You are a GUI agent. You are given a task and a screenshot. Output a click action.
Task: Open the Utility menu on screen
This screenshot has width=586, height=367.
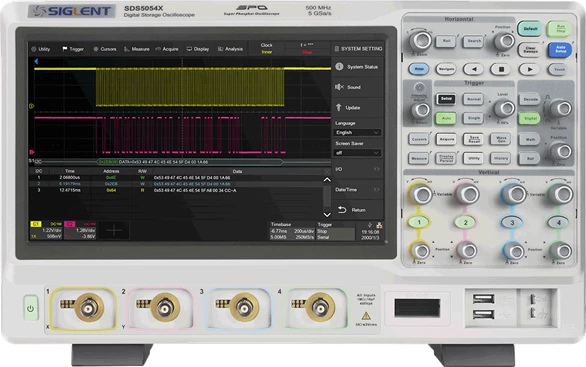[x=41, y=49]
